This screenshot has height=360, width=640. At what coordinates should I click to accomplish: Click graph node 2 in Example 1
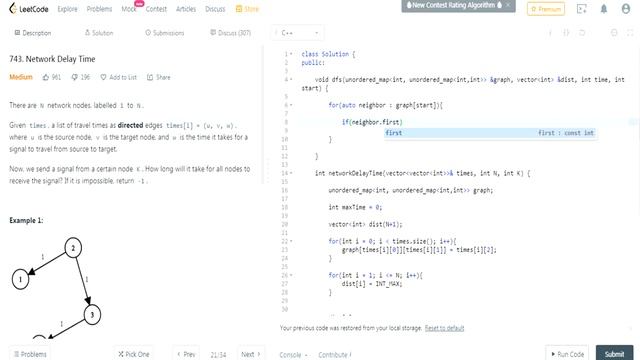click(73, 248)
